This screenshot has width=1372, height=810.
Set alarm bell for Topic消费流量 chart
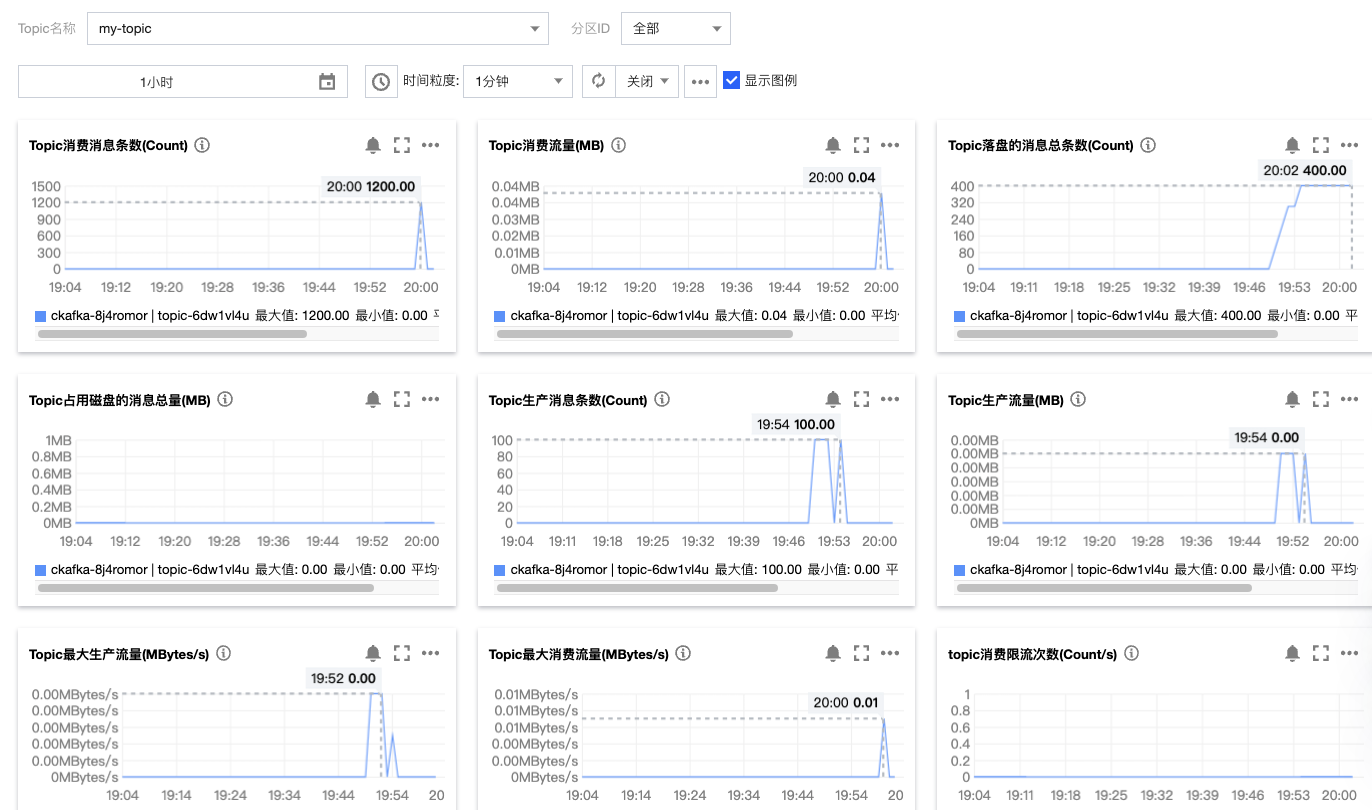[833, 145]
